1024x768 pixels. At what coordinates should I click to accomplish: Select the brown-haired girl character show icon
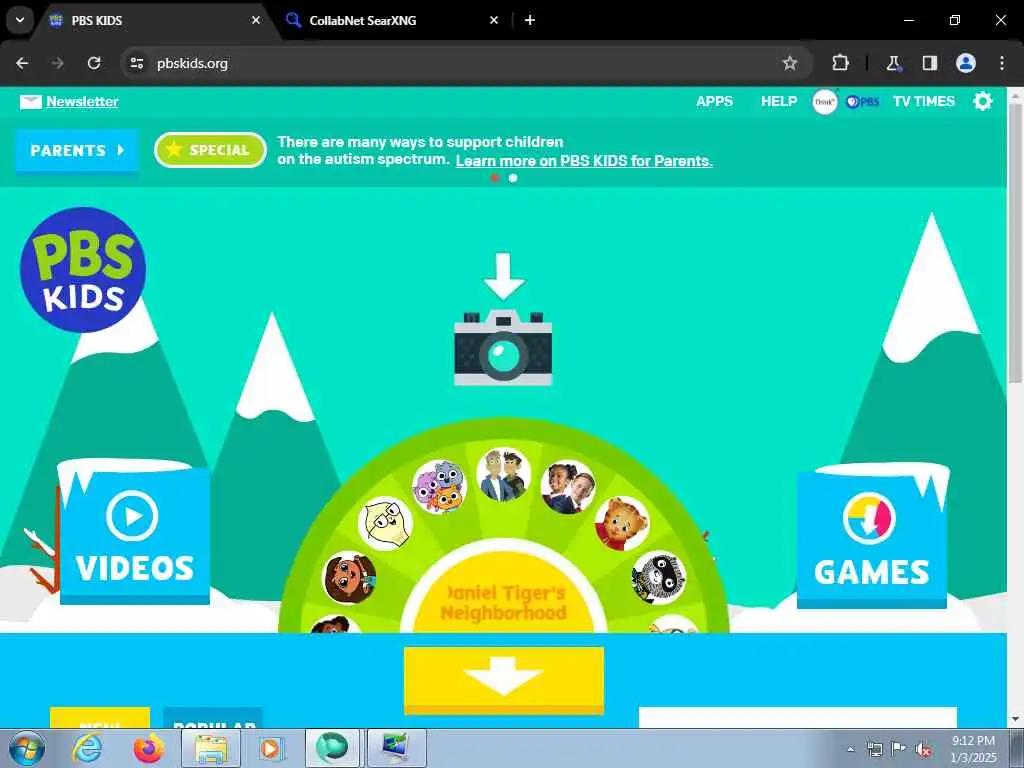pos(349,577)
